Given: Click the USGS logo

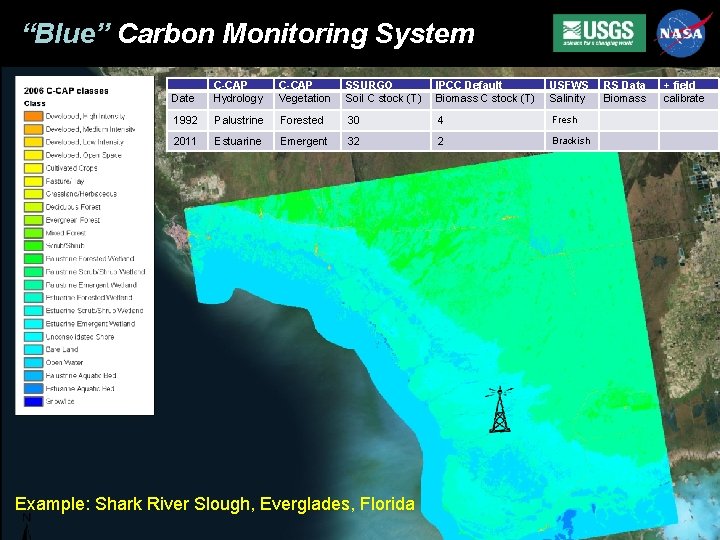Looking at the screenshot, I should (x=599, y=33).
